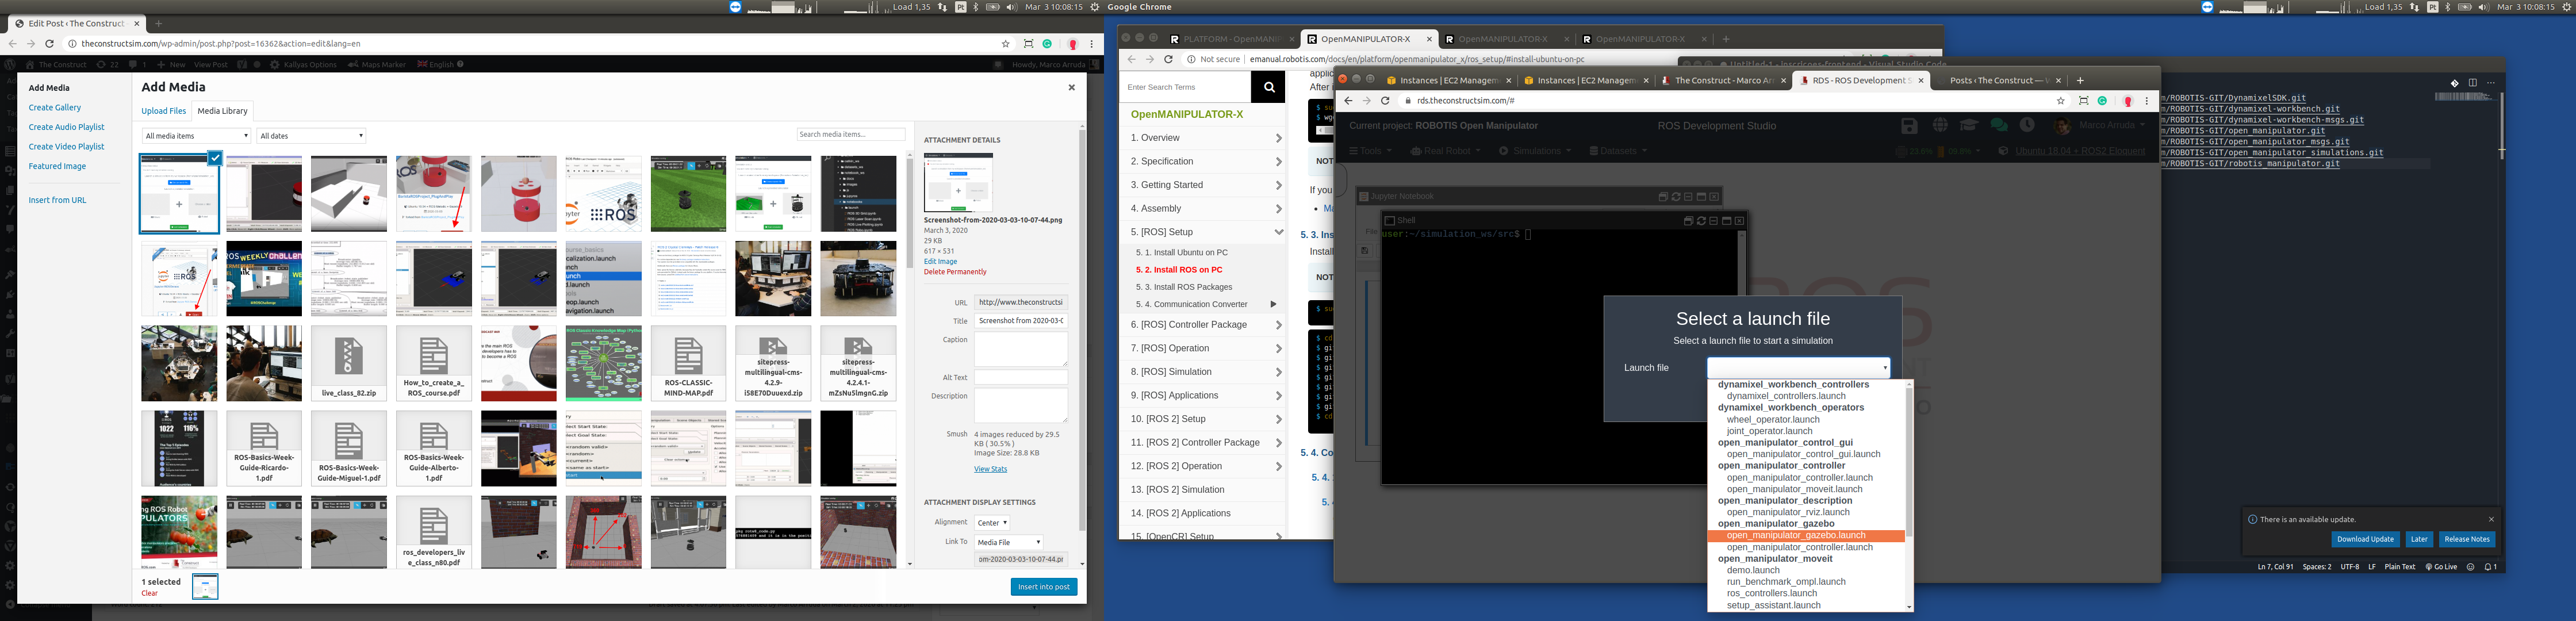Viewport: 2576px width, 621px height.
Task: Open the Alignment dropdown set to Center
Action: coord(992,523)
